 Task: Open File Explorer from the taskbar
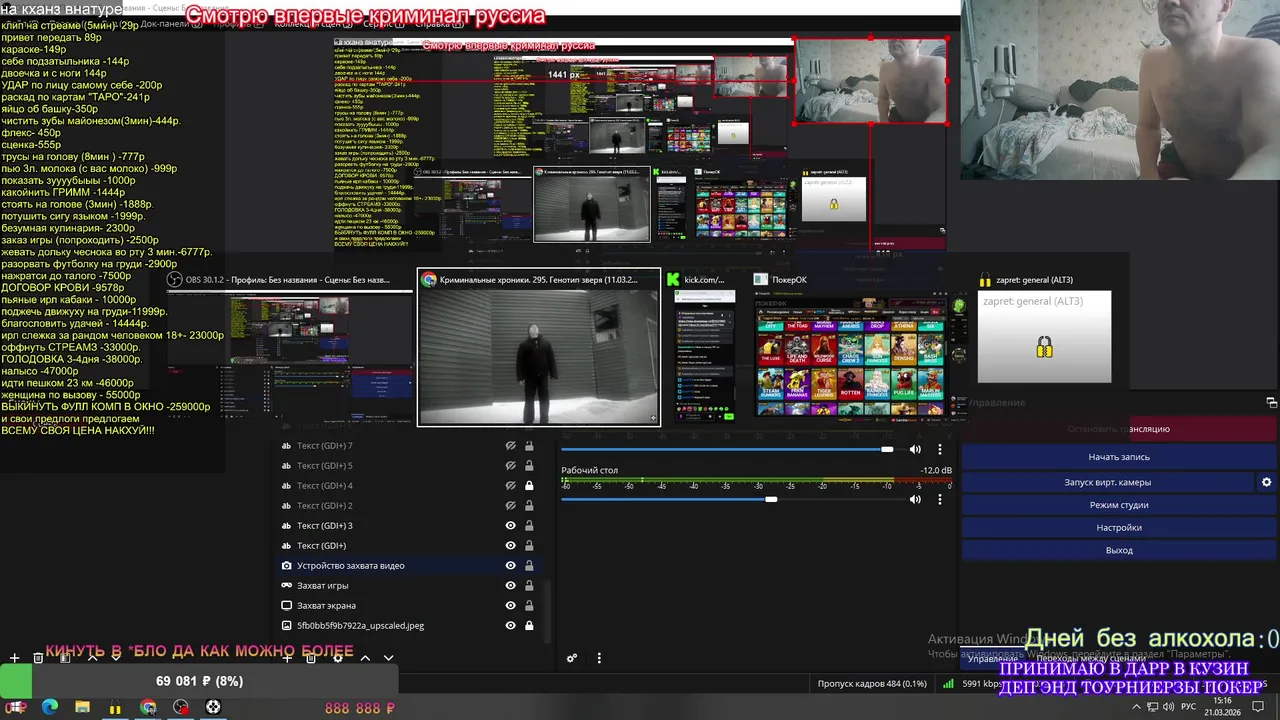click(82, 707)
